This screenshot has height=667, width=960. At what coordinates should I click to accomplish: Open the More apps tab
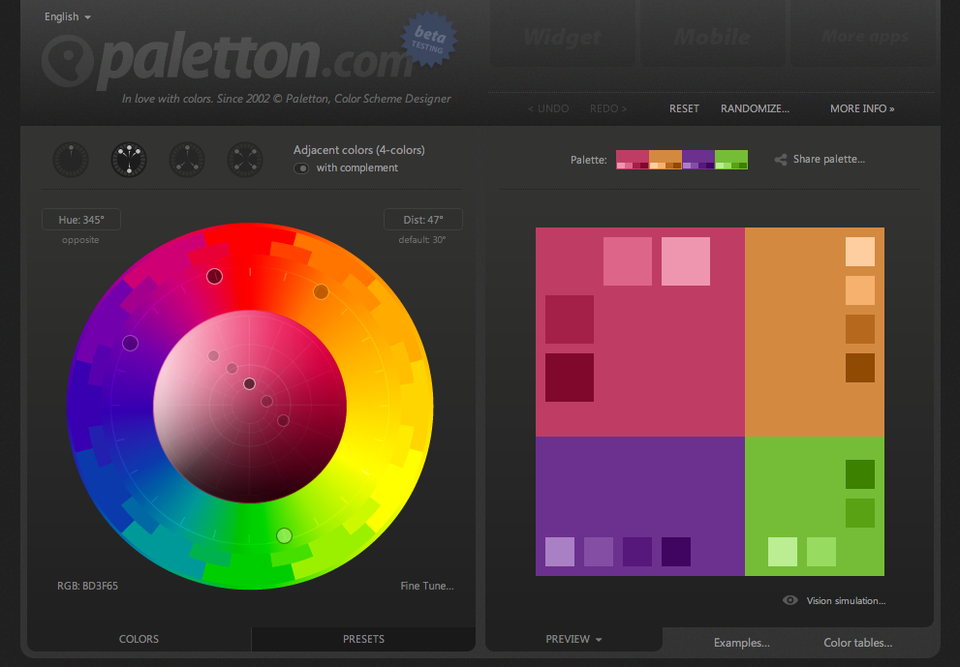click(864, 37)
